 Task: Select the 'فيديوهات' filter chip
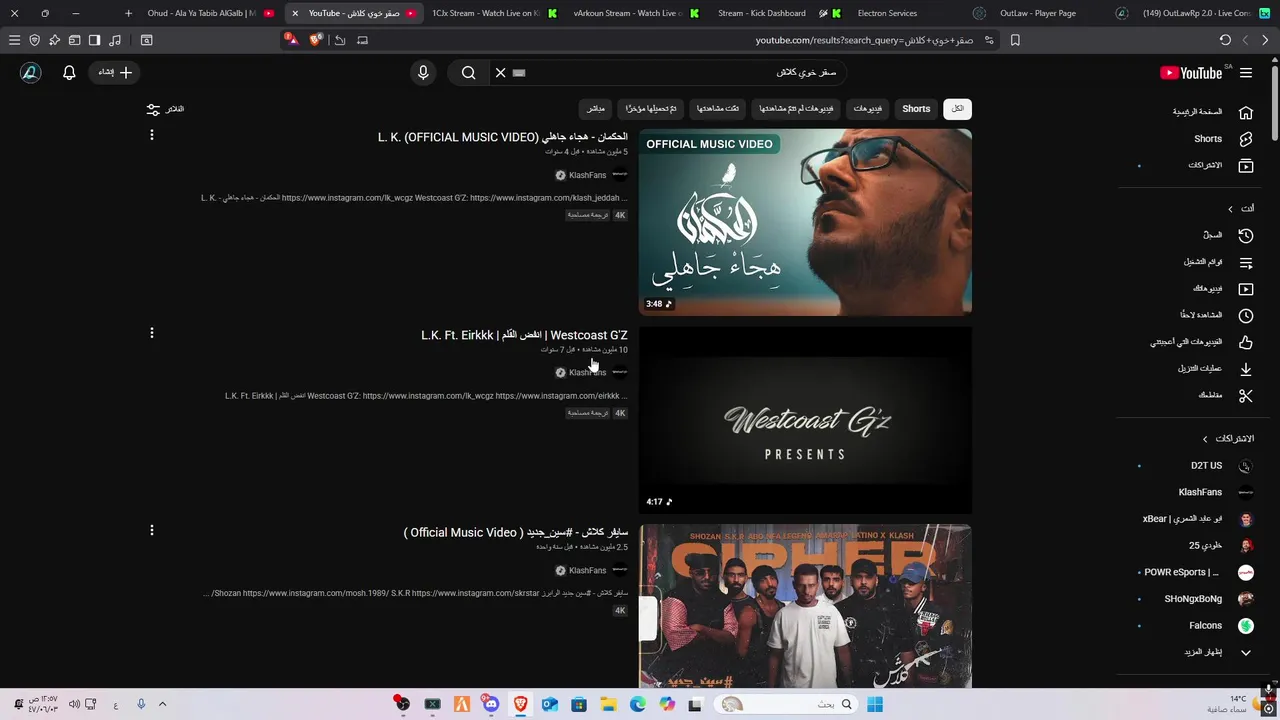click(x=868, y=109)
